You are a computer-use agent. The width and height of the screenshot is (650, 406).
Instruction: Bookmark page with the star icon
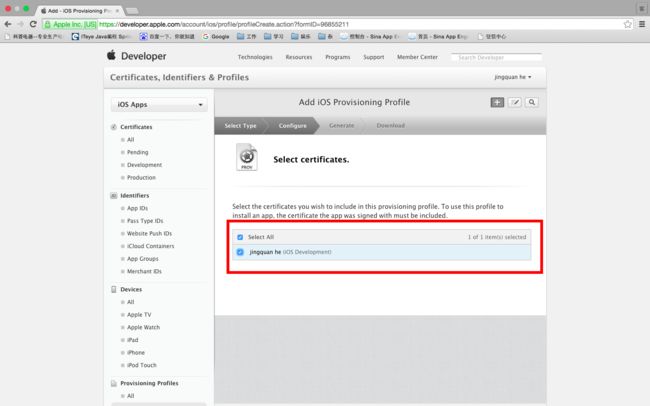pos(628,24)
